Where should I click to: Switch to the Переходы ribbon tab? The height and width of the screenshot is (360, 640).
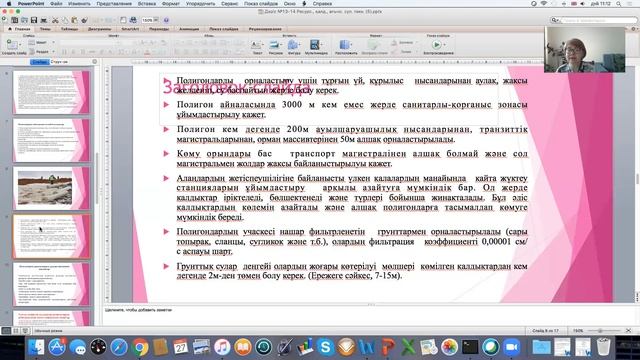(159, 29)
